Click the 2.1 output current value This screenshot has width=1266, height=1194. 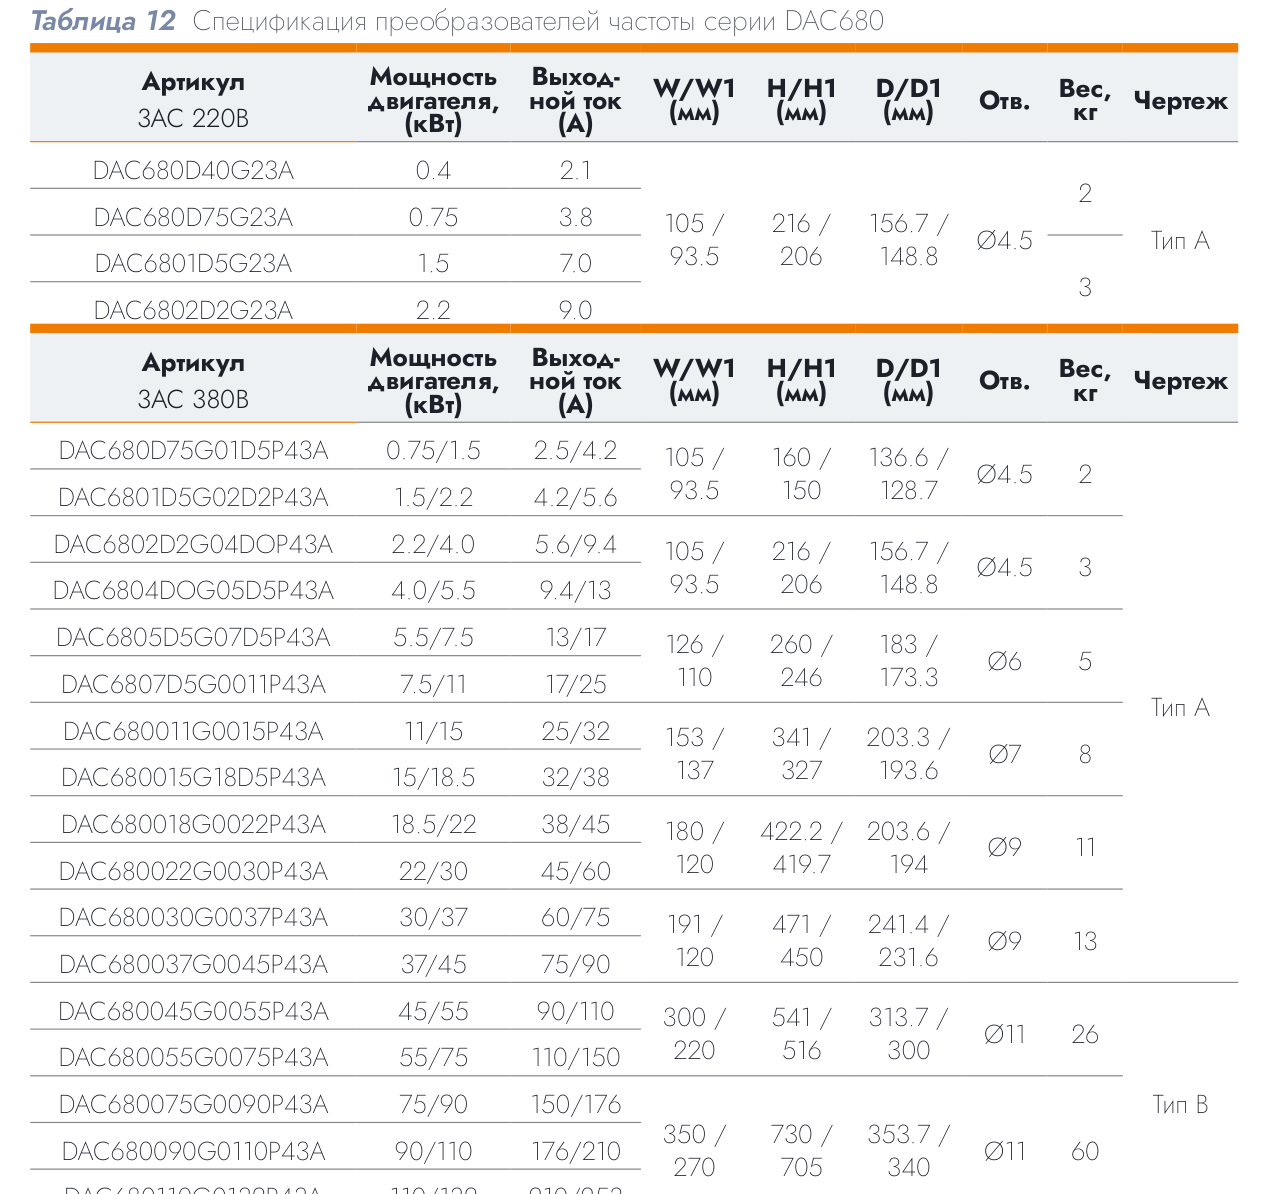click(576, 171)
